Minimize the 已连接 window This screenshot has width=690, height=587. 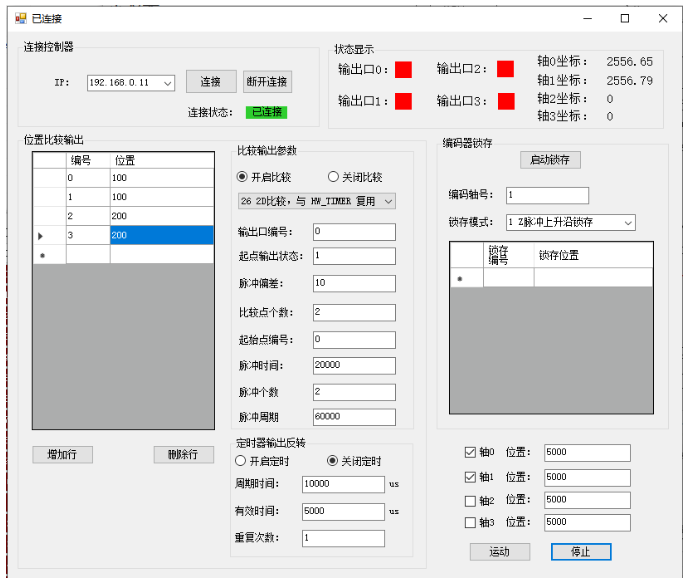pyautogui.click(x=587, y=18)
